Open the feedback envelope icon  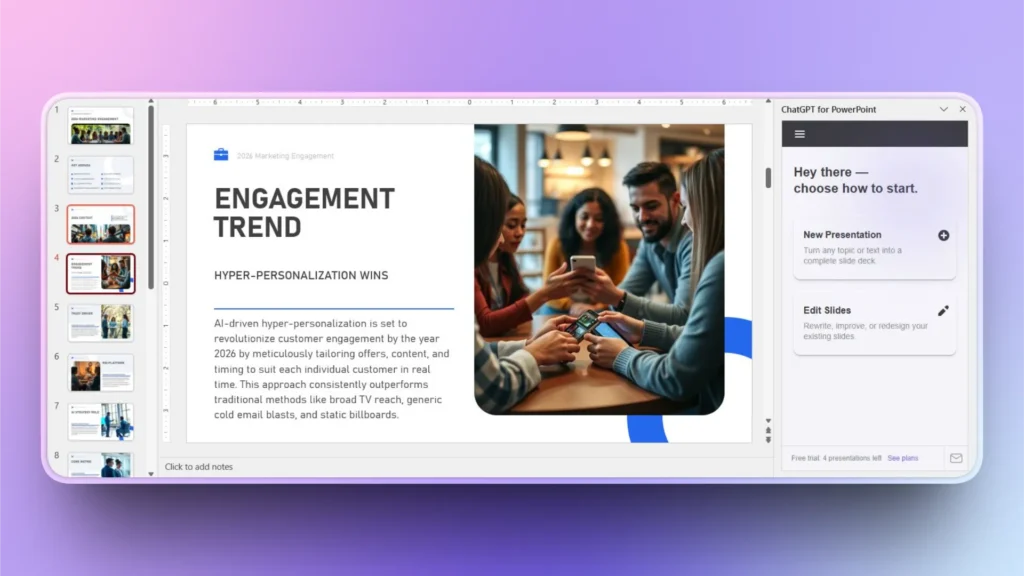956,457
